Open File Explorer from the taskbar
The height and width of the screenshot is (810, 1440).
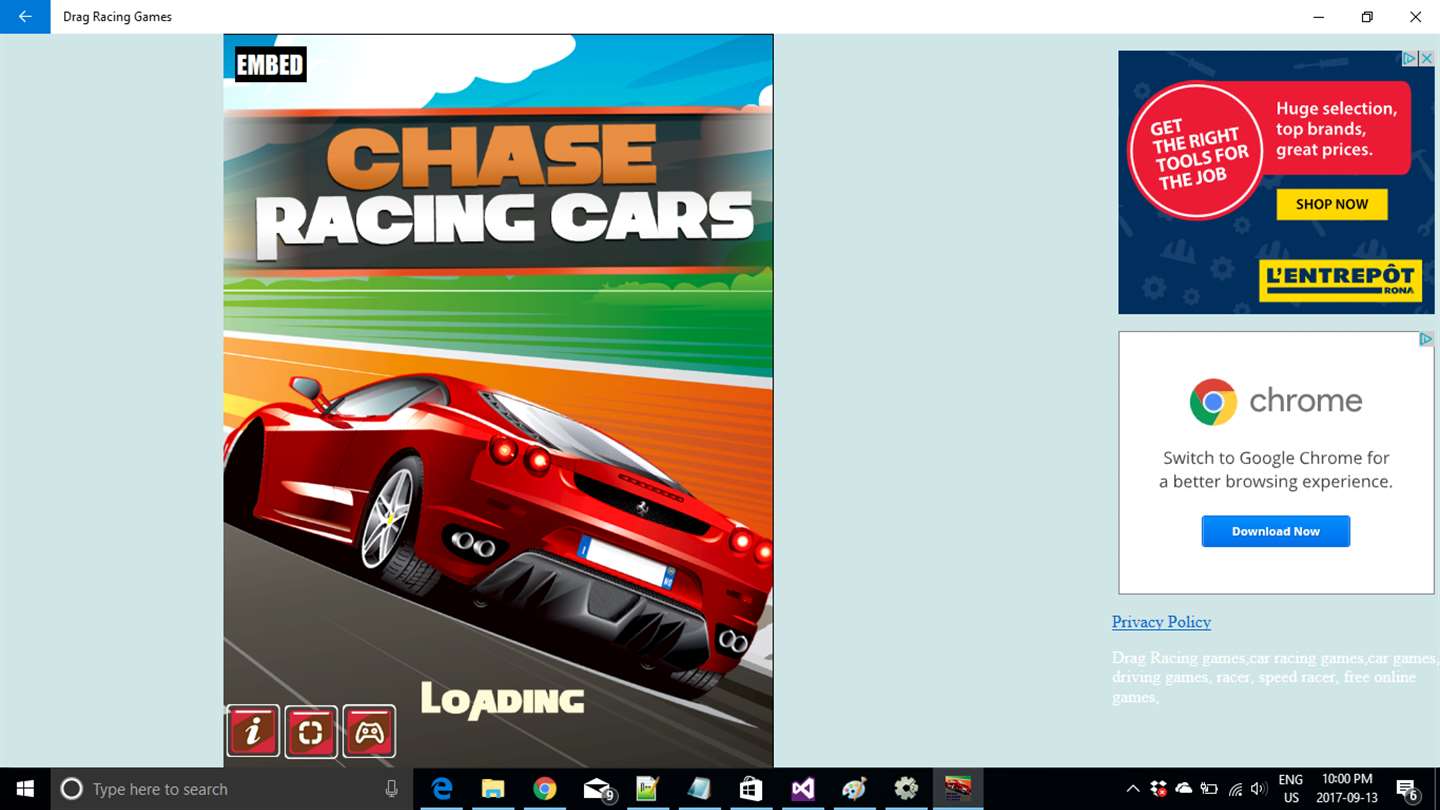(x=492, y=789)
